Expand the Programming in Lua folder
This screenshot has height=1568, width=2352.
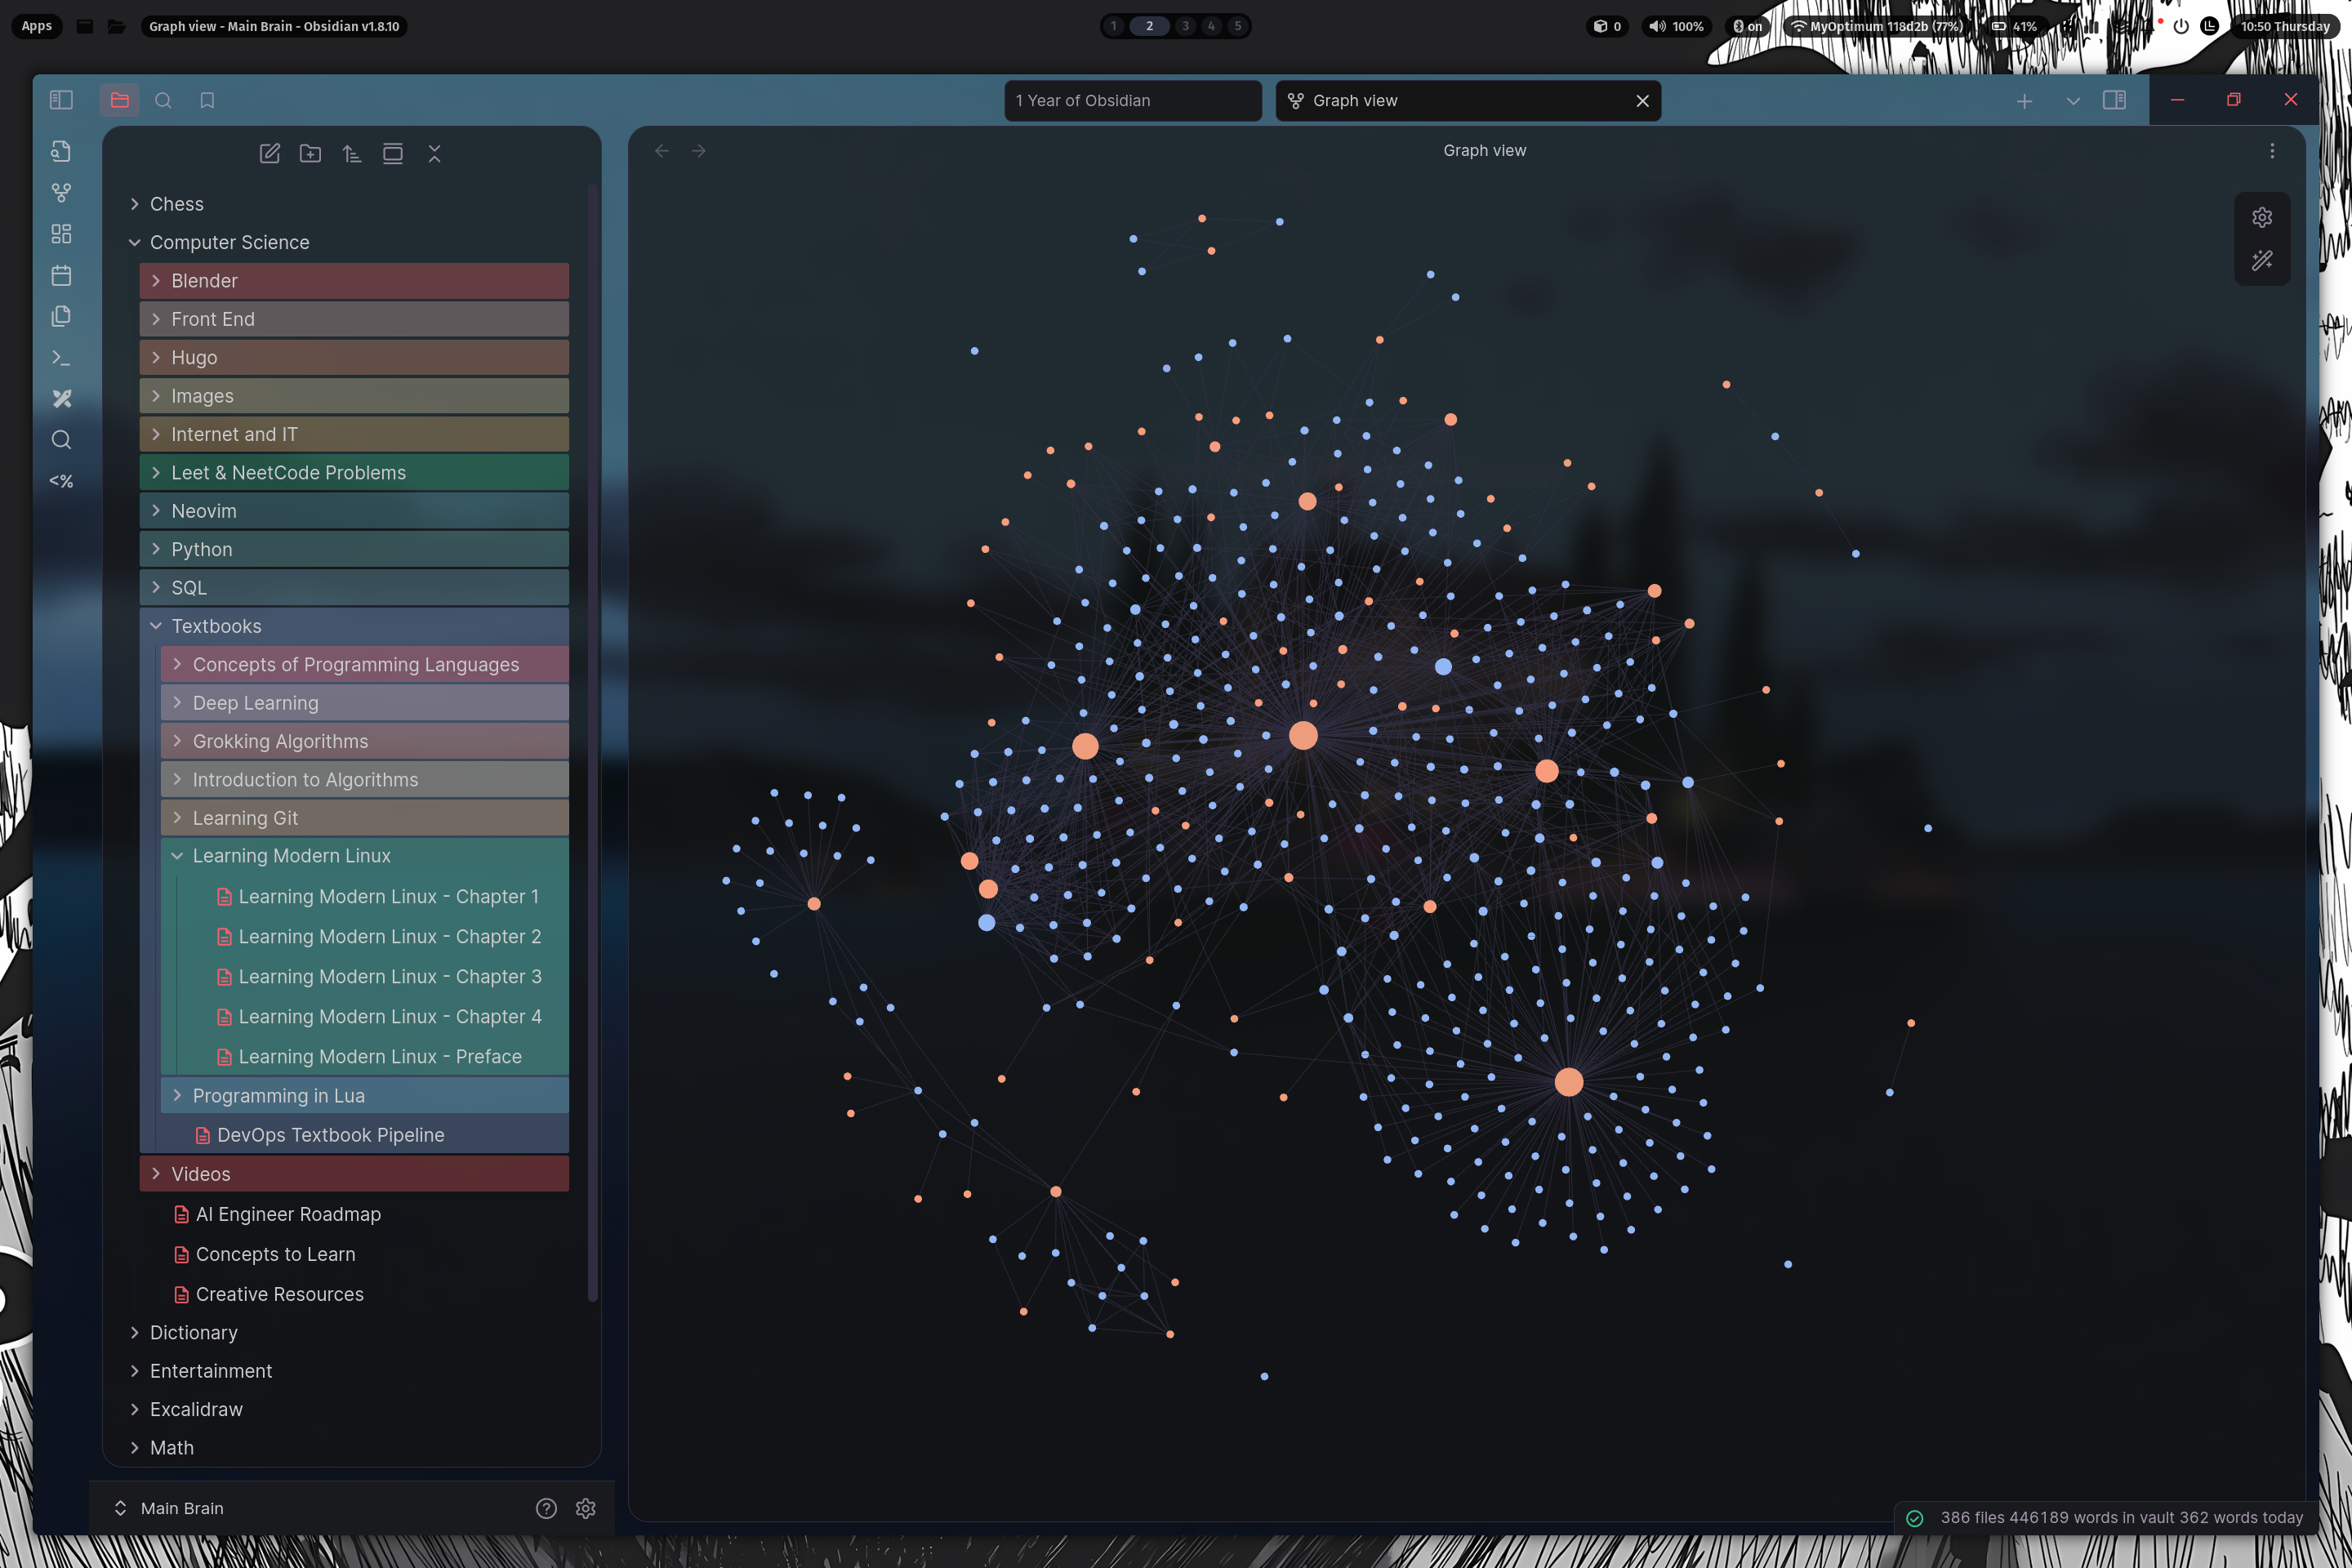[365, 1096]
